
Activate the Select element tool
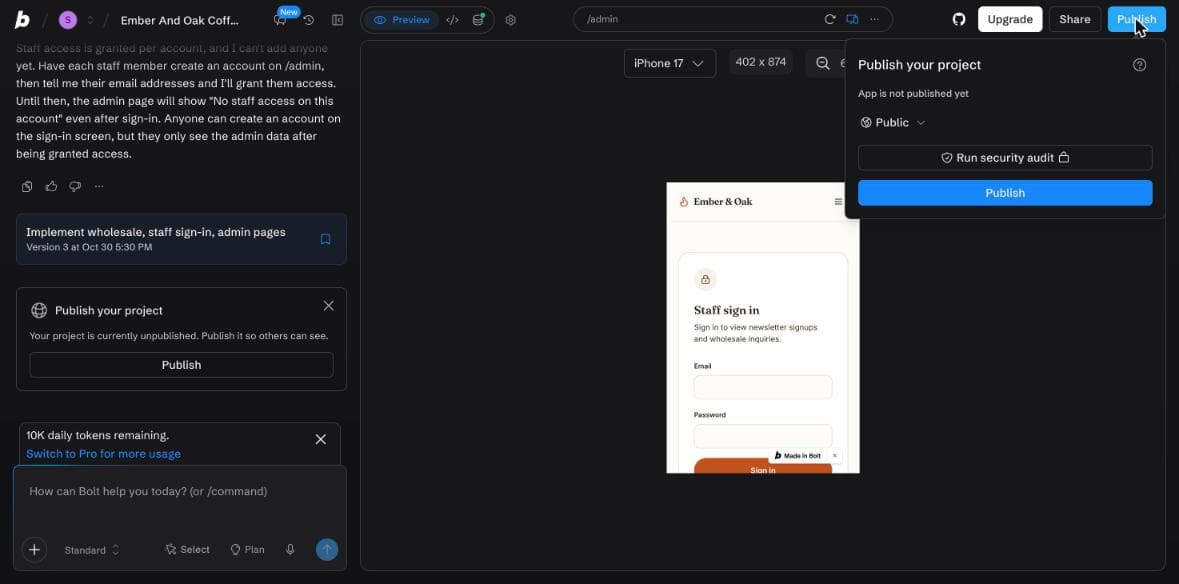187,549
